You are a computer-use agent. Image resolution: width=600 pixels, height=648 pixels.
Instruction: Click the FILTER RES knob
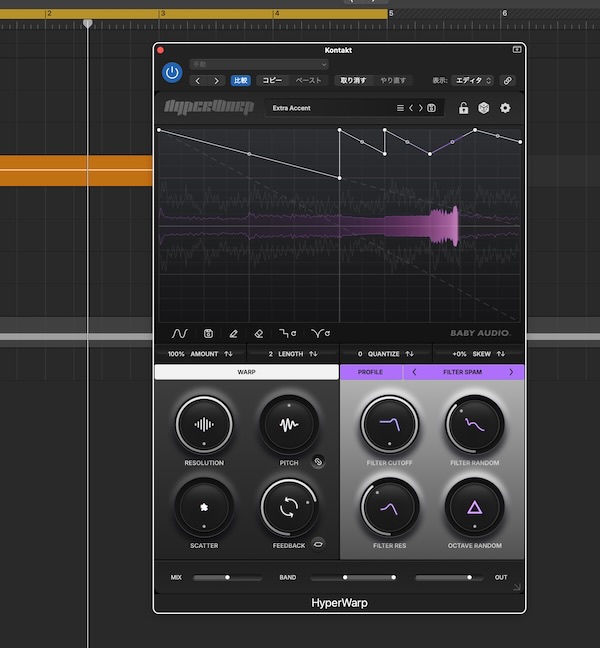[390, 507]
